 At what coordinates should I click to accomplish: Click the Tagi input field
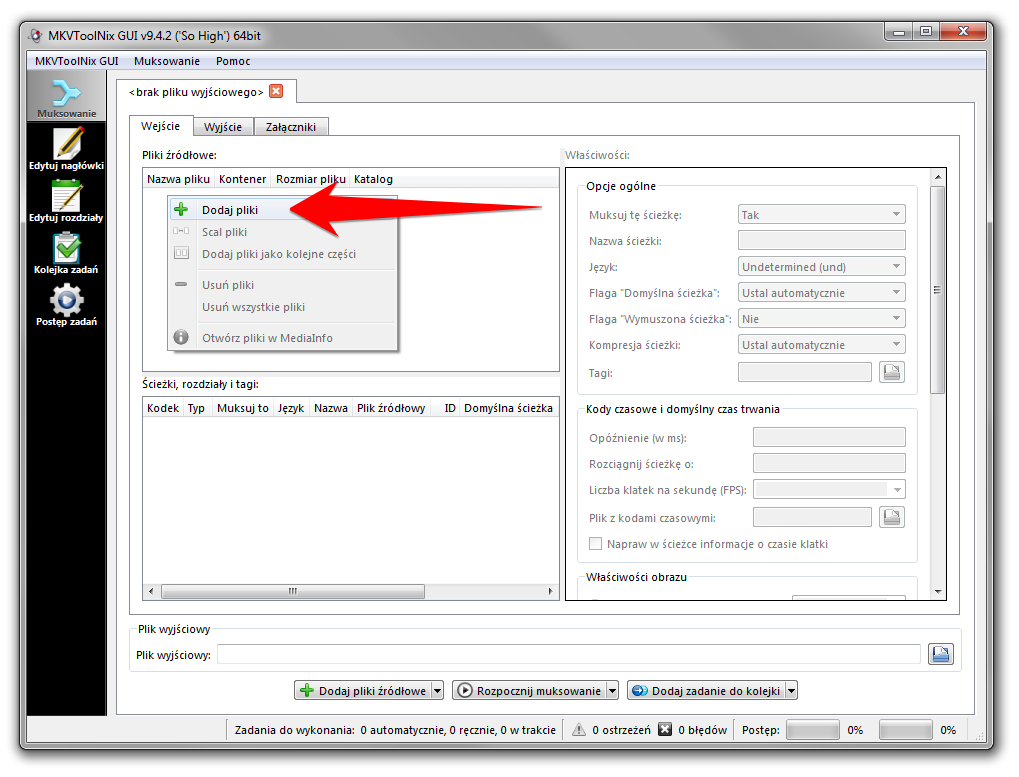805,372
